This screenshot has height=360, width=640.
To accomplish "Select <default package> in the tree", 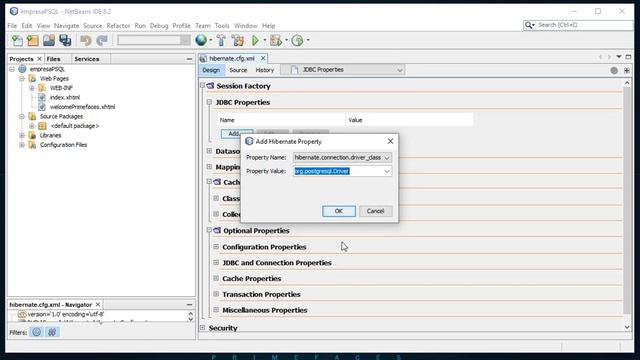I will coord(74,126).
